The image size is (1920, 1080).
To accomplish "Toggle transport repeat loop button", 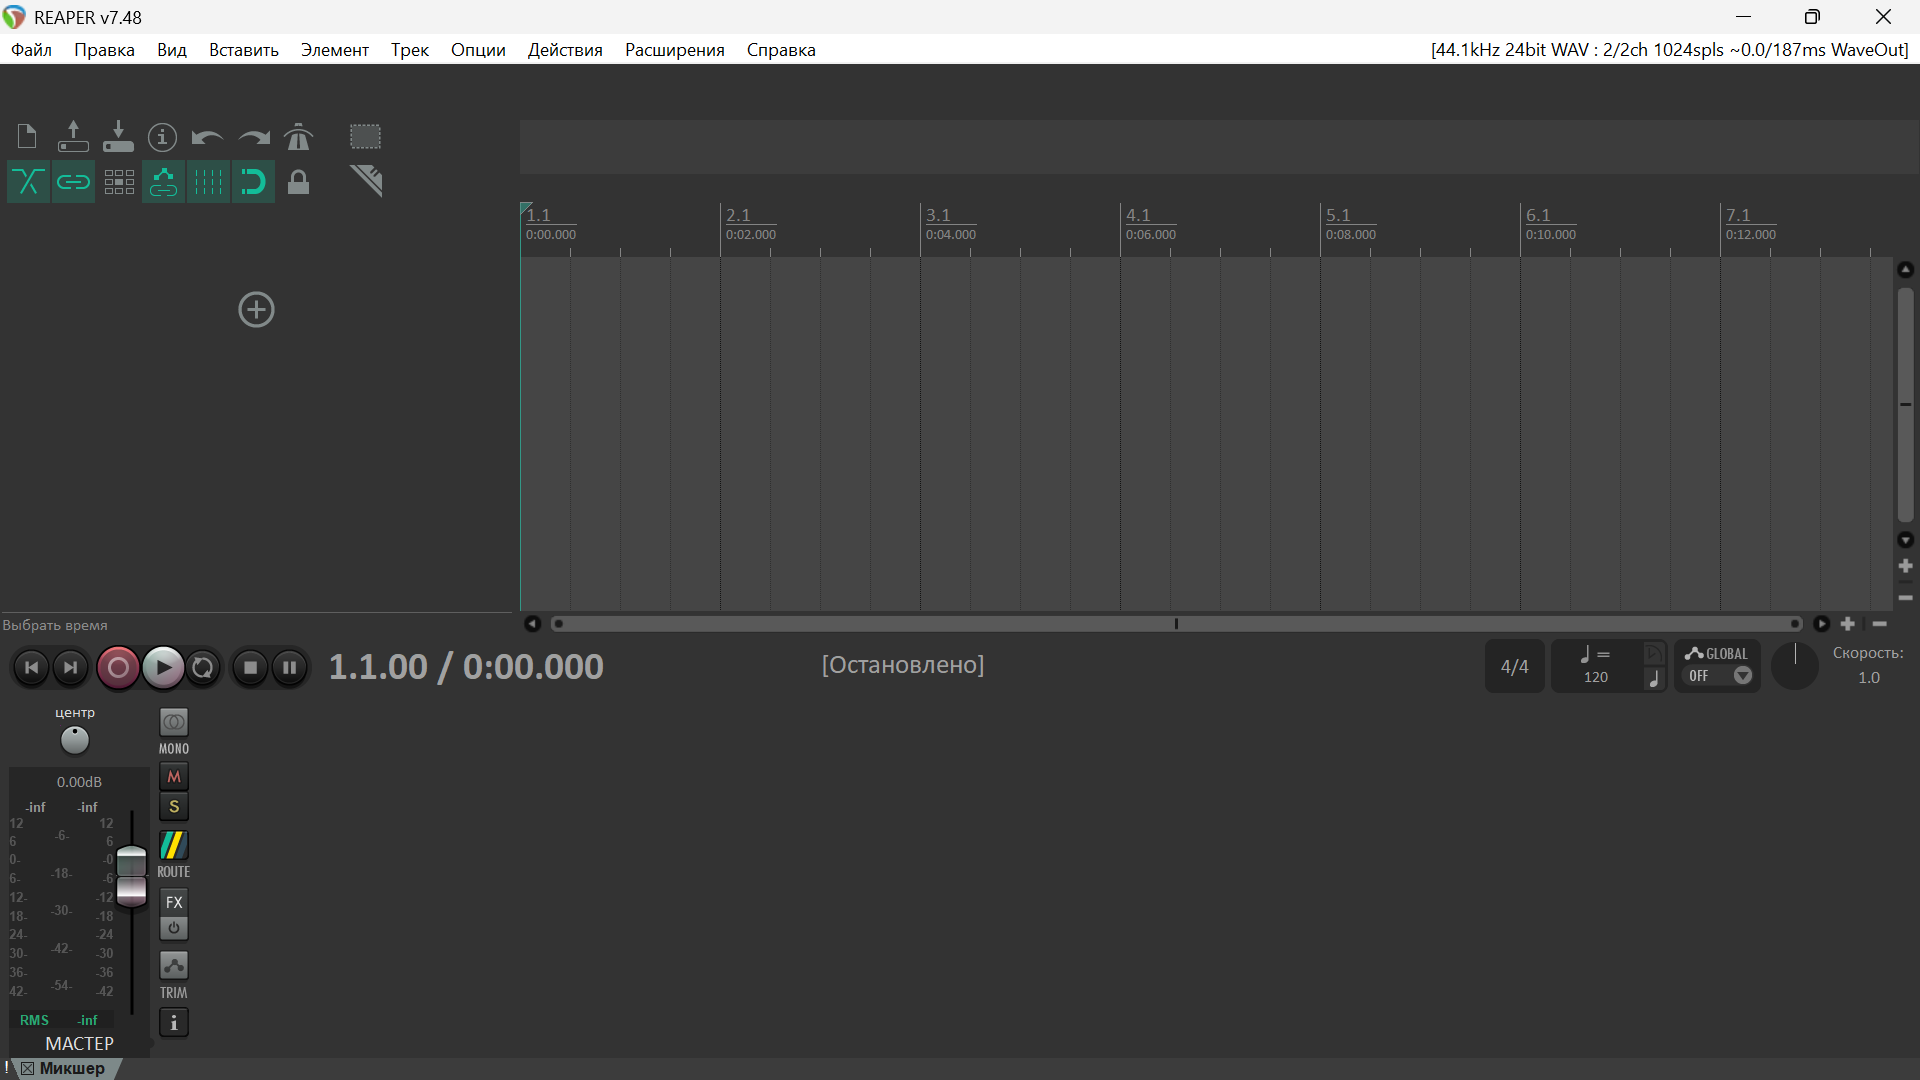I will coord(203,667).
